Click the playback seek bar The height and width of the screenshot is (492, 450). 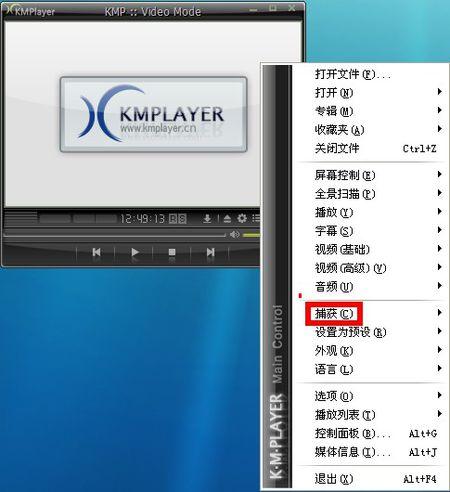115,235
